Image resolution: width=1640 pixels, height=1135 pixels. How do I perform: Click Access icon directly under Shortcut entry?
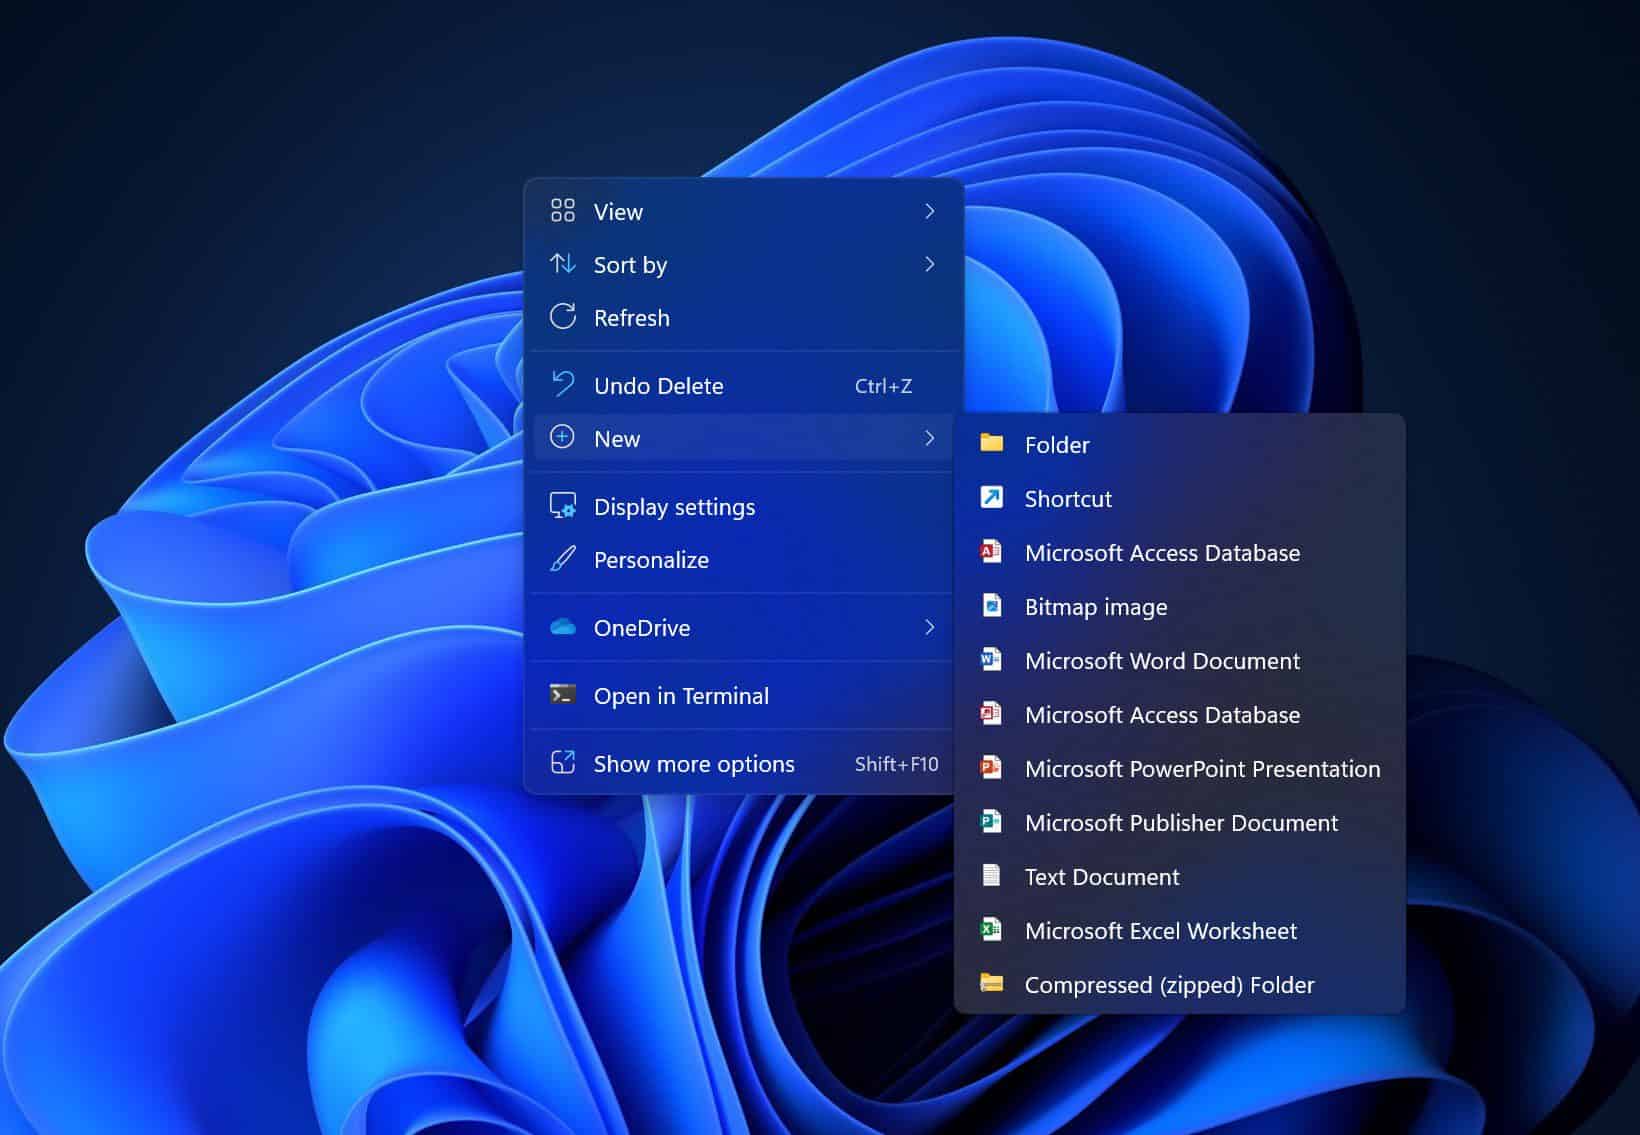pos(991,551)
